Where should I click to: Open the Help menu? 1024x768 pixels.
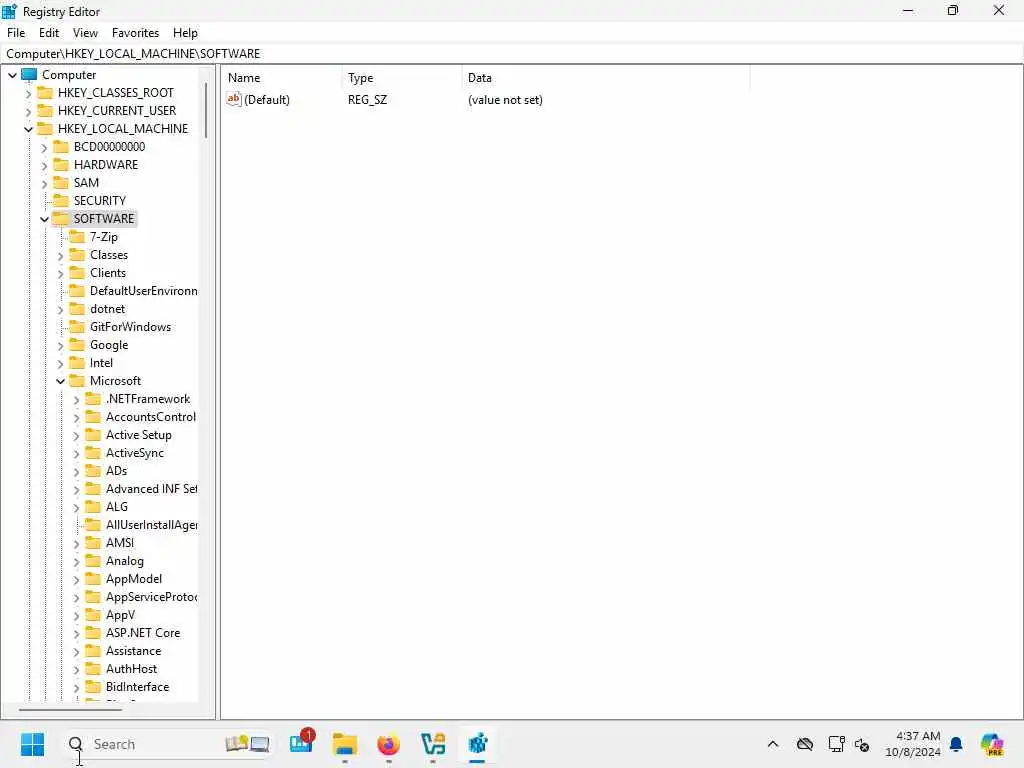185,33
